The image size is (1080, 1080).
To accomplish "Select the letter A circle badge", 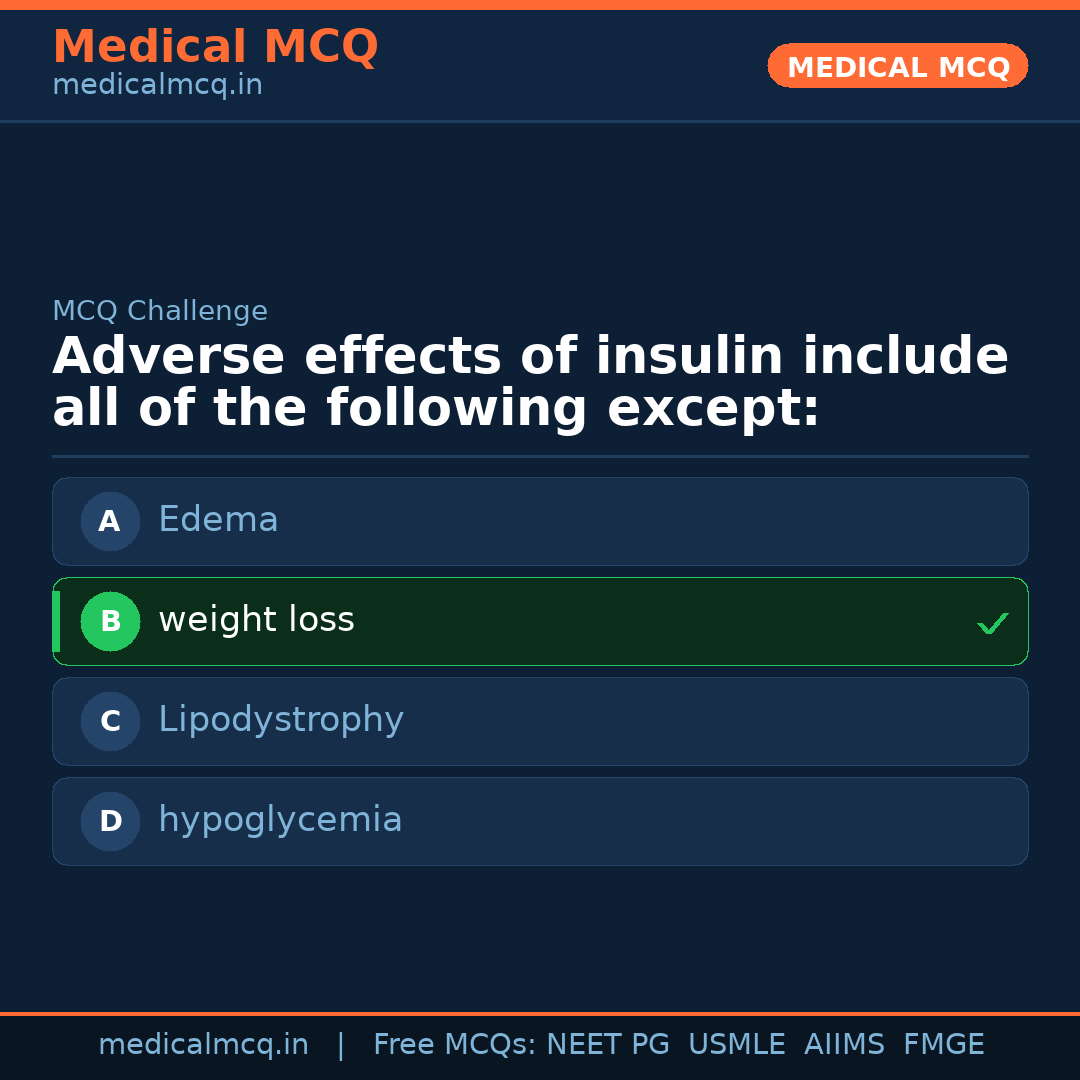I will 110,521.
